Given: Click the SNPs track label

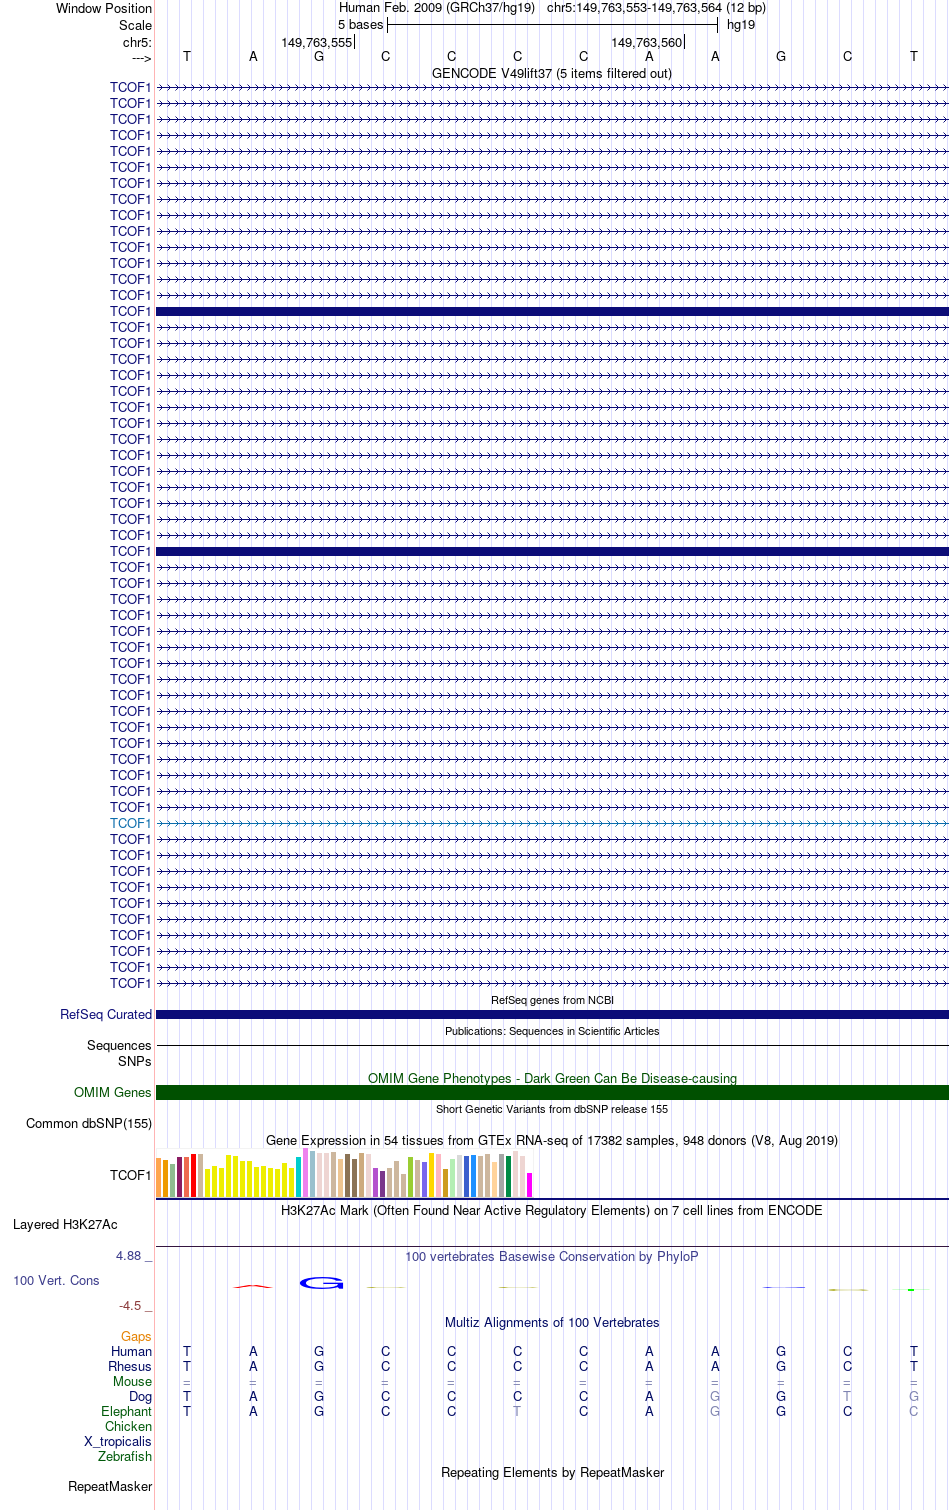Looking at the screenshot, I should 135,1061.
